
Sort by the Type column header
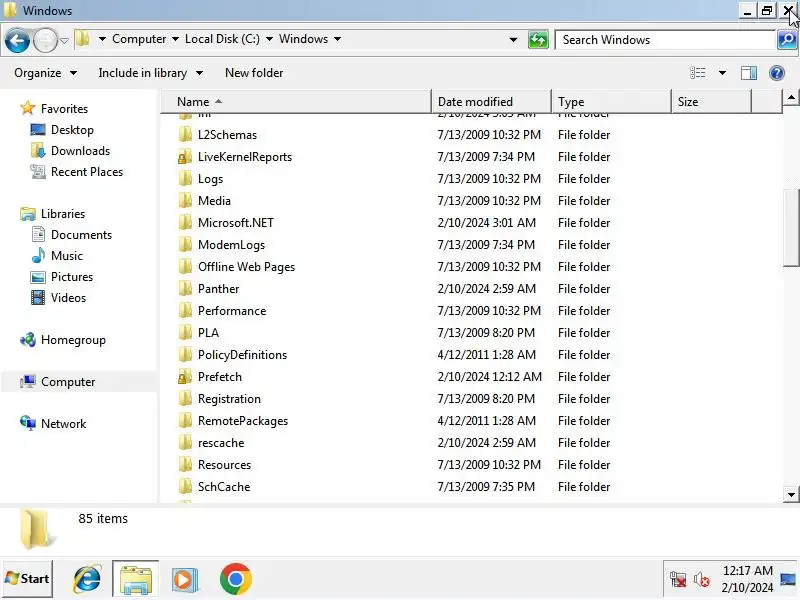[611, 102]
